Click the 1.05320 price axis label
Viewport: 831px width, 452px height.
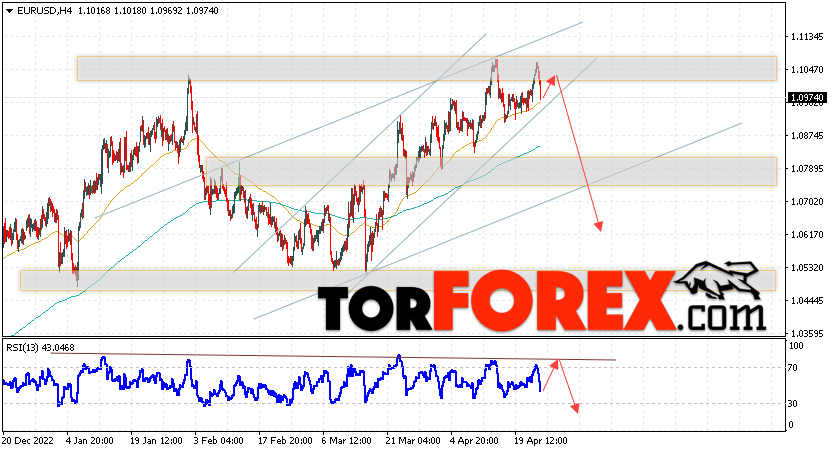coord(807,268)
